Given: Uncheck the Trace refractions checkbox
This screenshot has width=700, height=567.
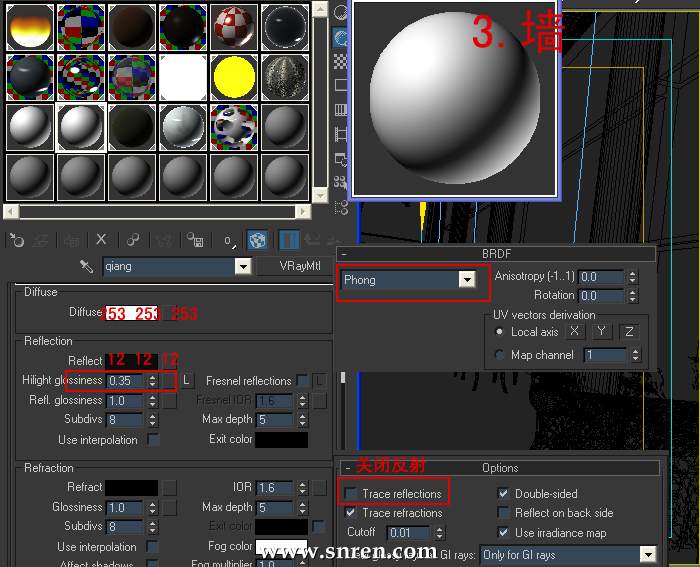Looking at the screenshot, I should (x=350, y=513).
